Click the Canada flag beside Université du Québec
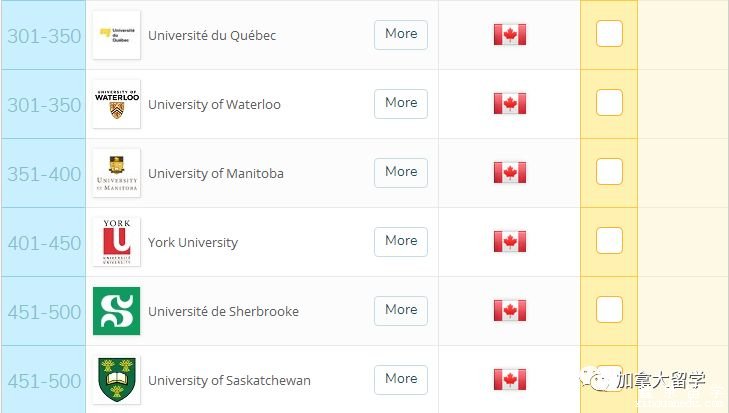This screenshot has width=729, height=413. pos(509,35)
